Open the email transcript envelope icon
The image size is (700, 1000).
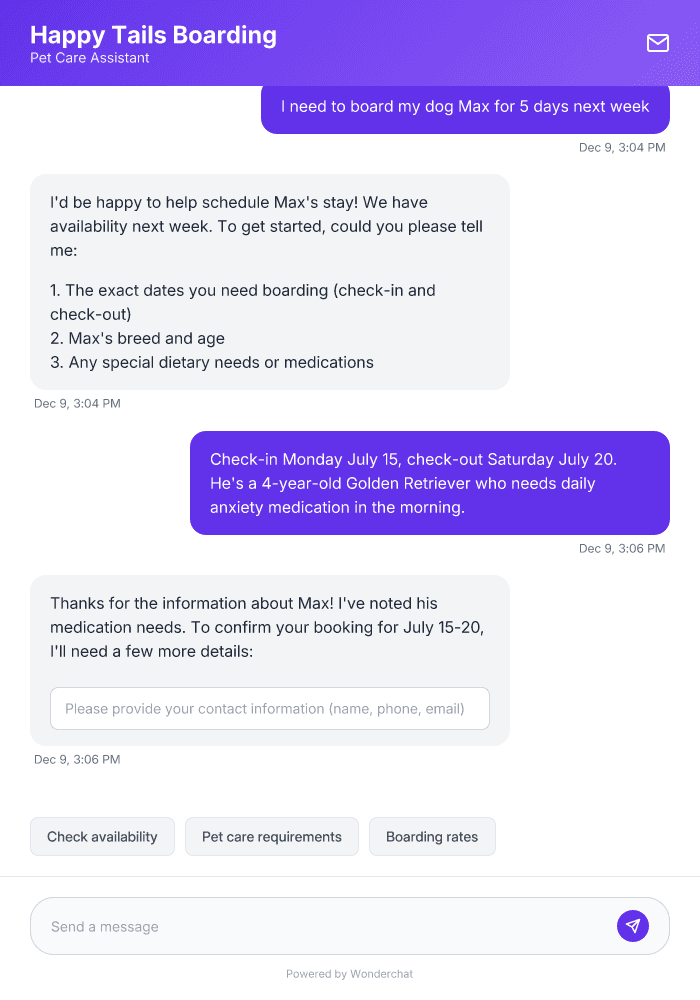[x=657, y=43]
